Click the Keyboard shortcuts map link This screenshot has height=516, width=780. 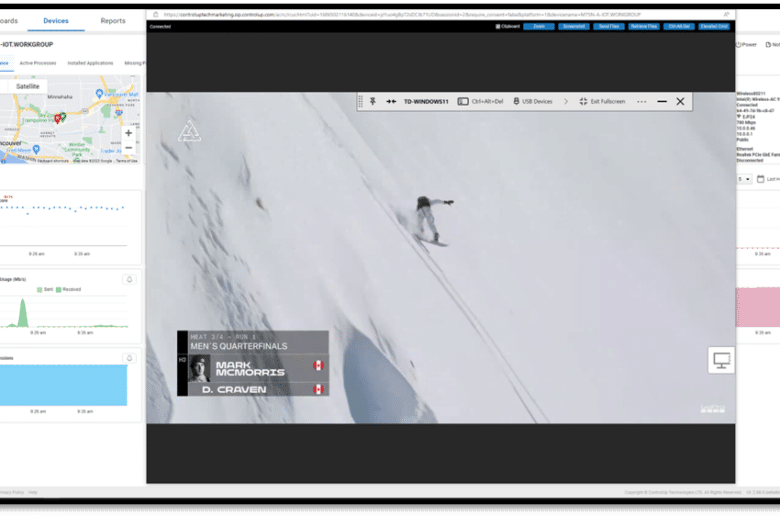[x=53, y=161]
